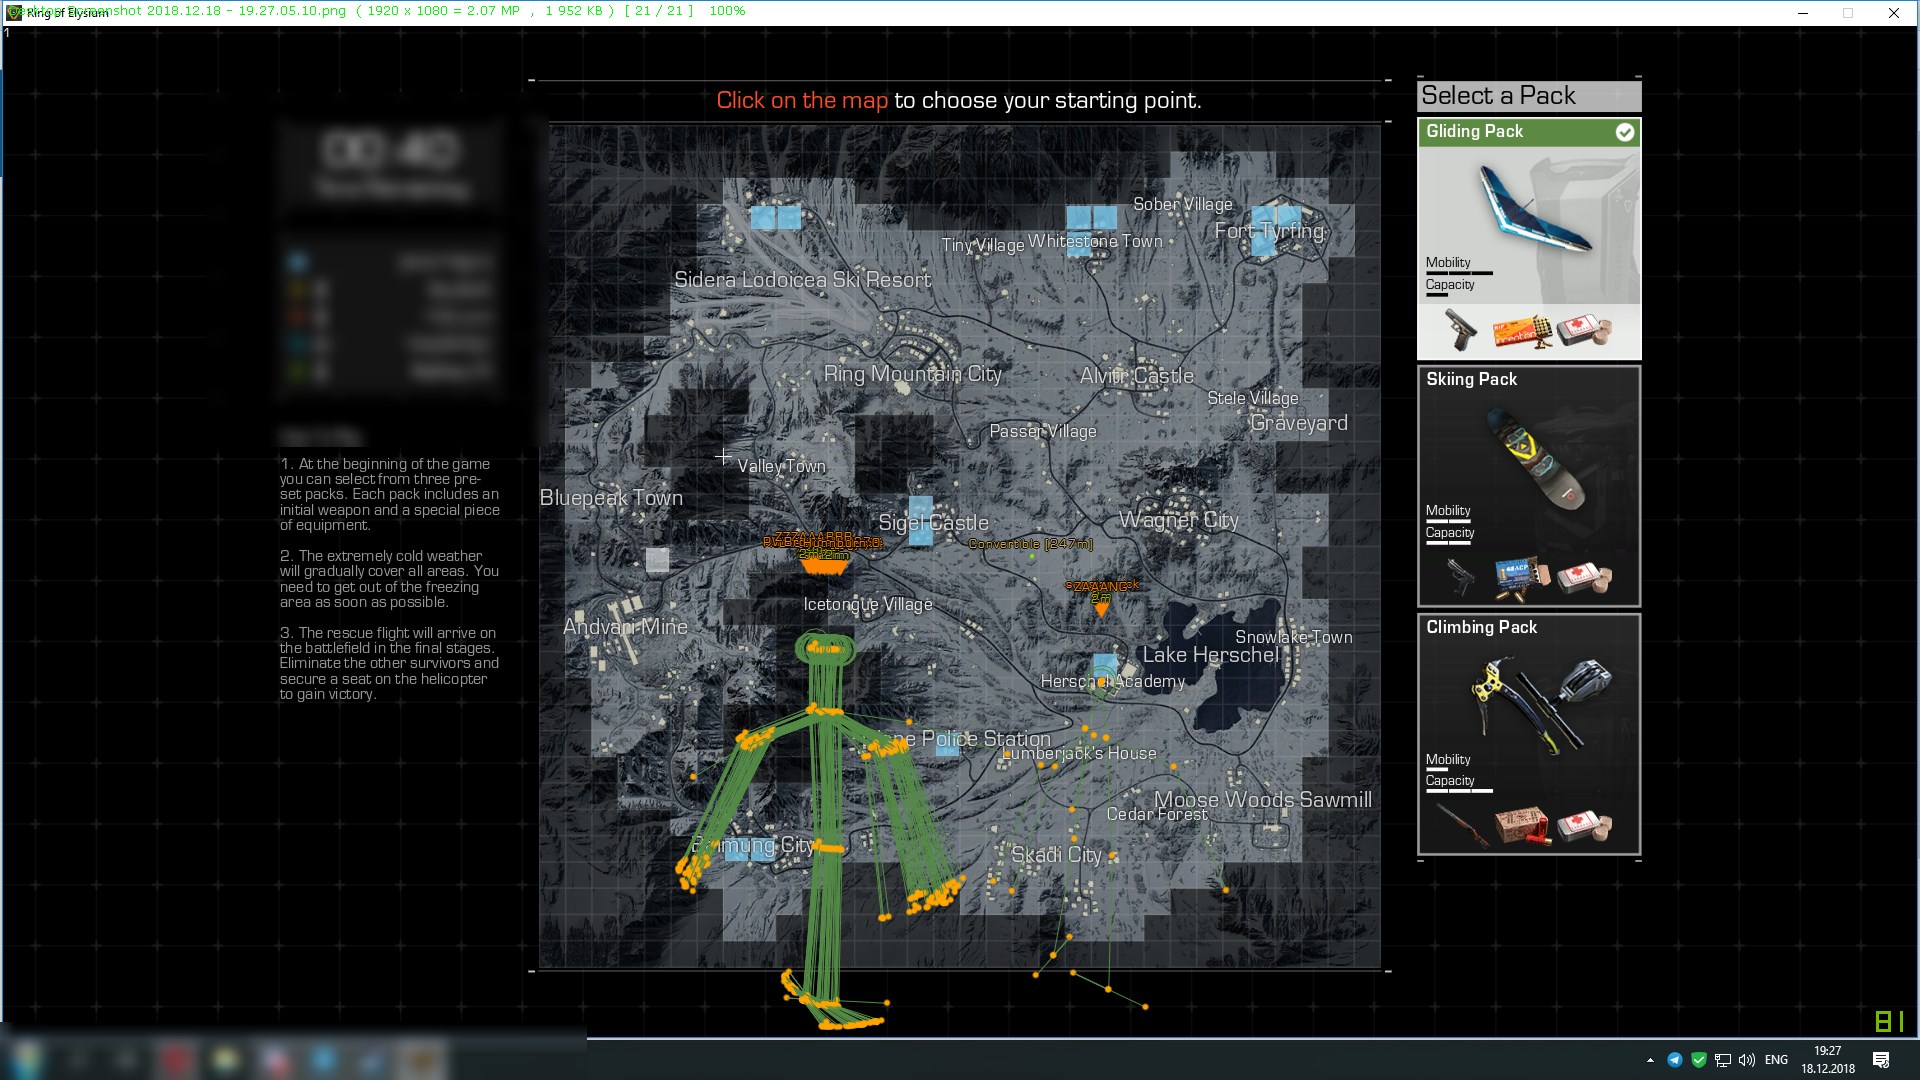The image size is (1920, 1080).
Task: Choose Lumberjack's House on the map
Action: pyautogui.click(x=1079, y=753)
